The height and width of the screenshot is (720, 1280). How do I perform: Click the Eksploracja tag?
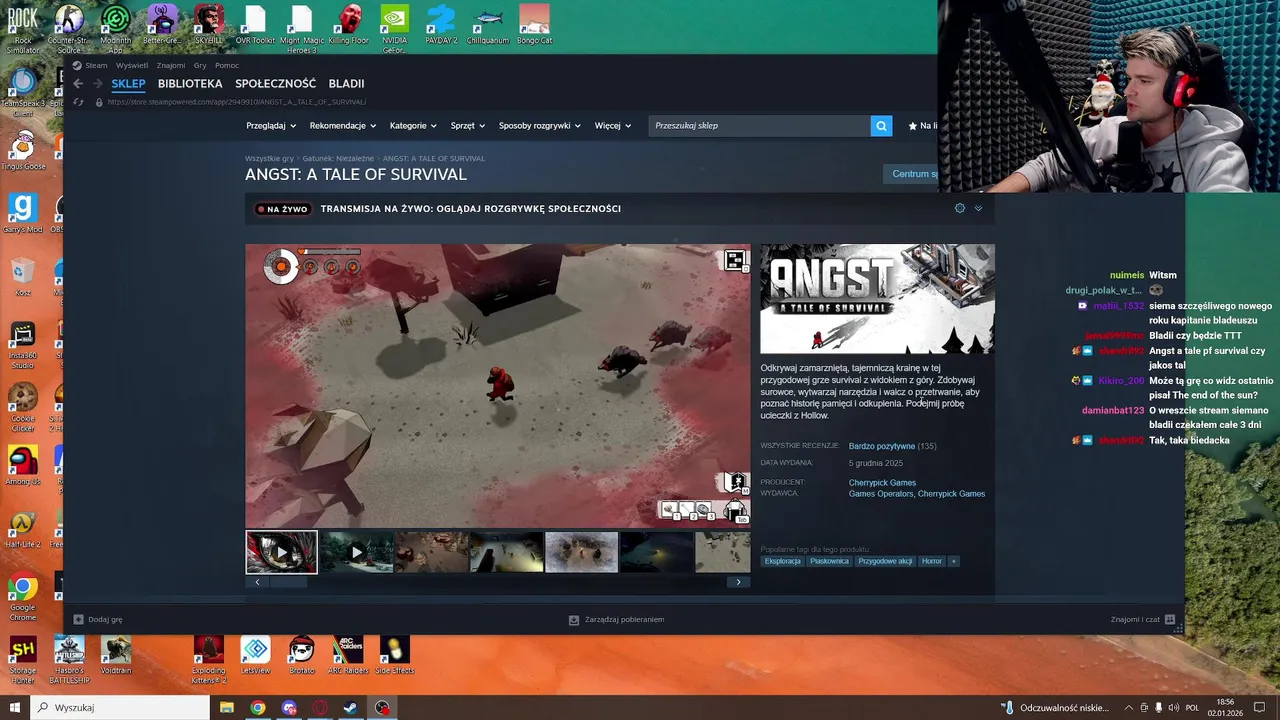(783, 561)
